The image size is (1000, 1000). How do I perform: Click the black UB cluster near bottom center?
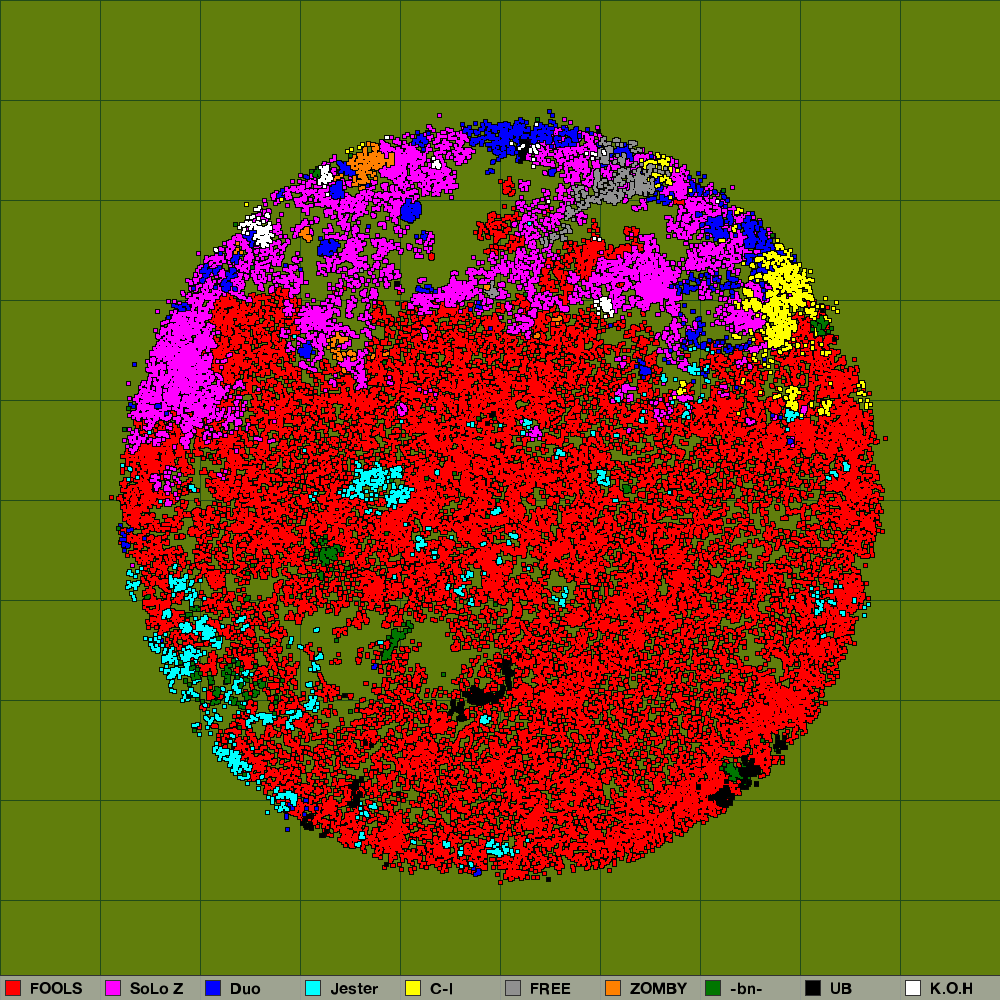coord(485,692)
